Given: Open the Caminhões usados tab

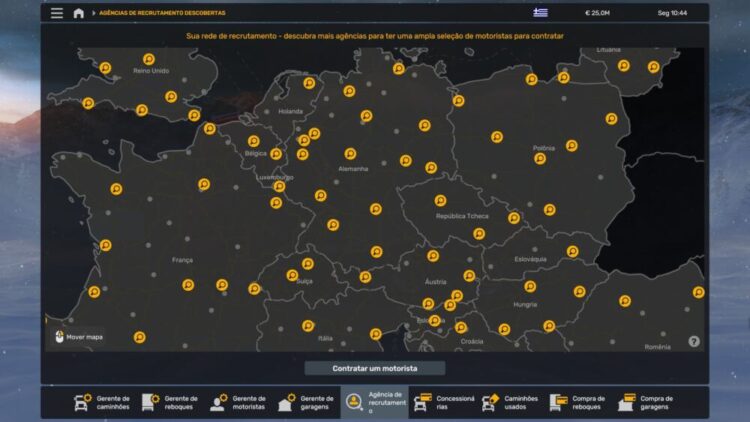Looking at the screenshot, I should [x=510, y=402].
